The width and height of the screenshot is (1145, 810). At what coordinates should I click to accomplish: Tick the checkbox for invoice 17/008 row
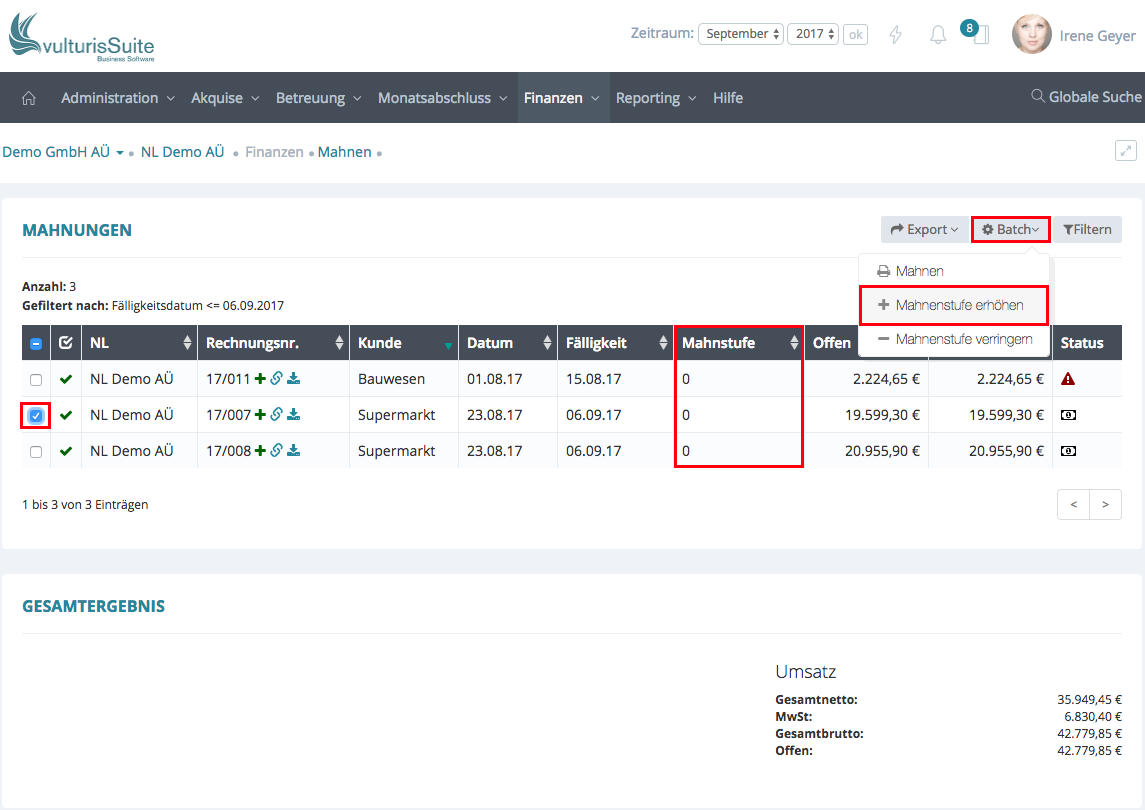[36, 452]
